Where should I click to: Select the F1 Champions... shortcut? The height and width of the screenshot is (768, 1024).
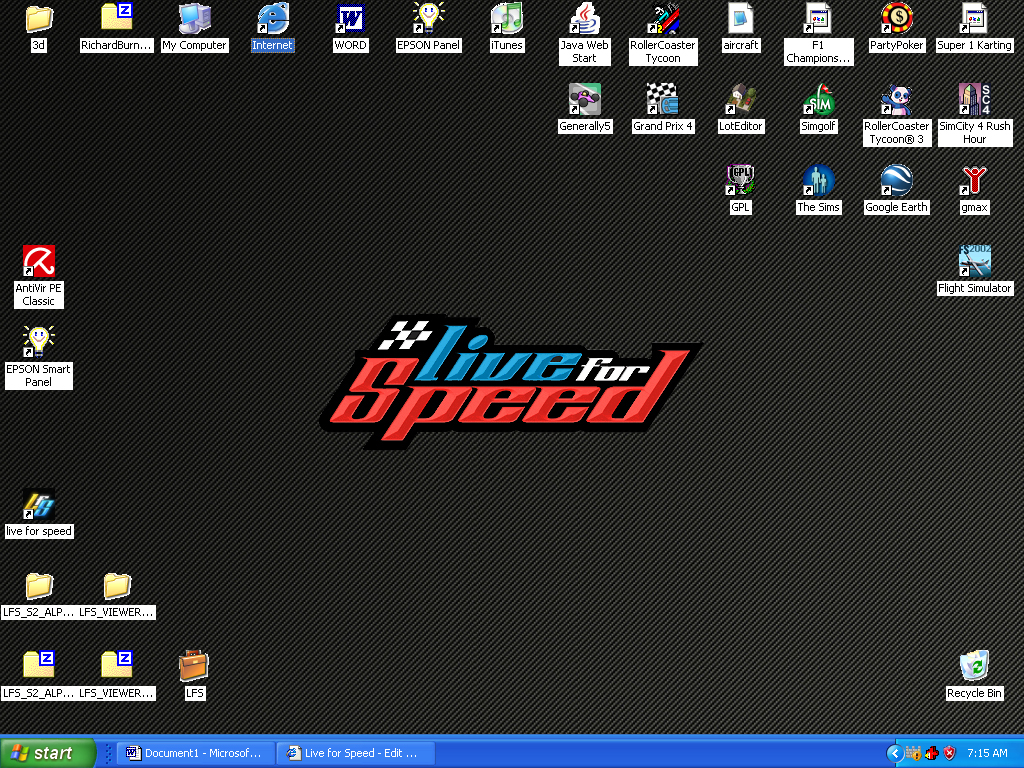coord(818,19)
